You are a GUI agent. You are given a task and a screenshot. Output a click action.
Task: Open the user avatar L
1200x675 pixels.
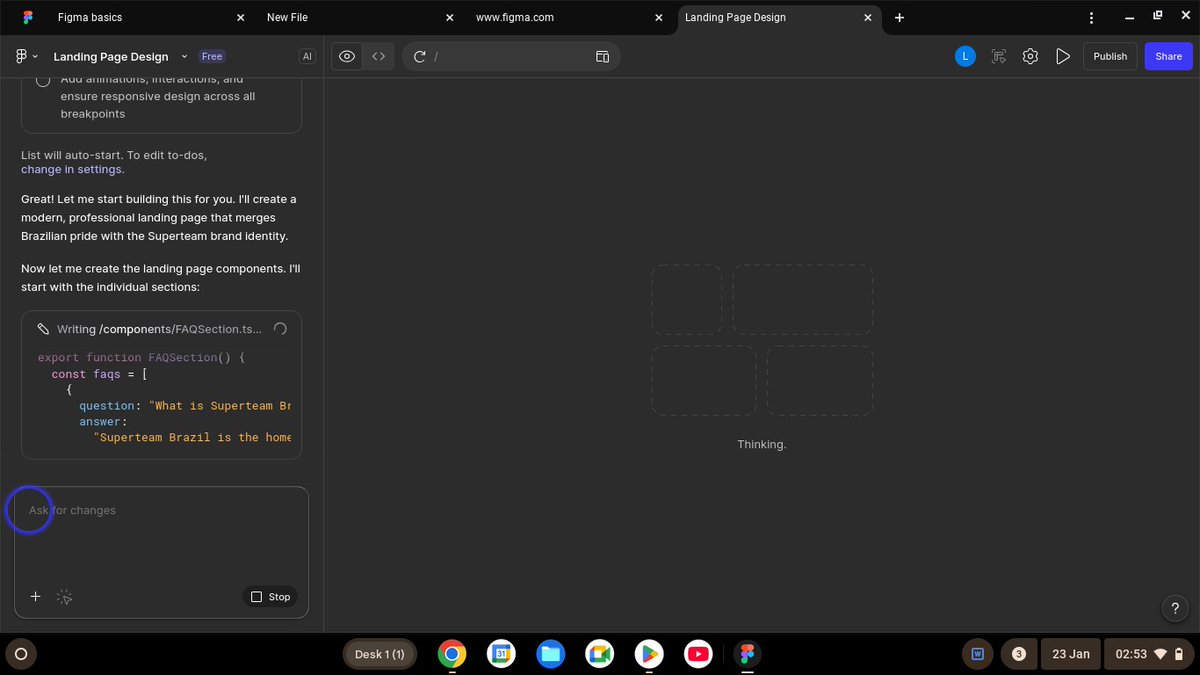tap(965, 57)
